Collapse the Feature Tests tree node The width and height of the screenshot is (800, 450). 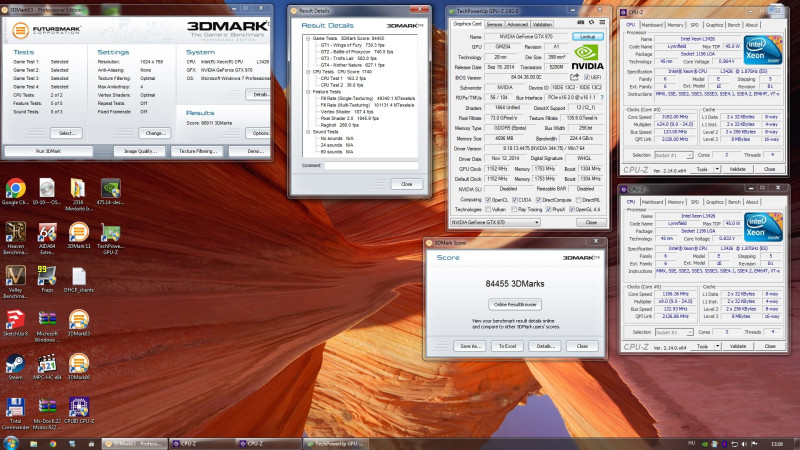tap(308, 92)
